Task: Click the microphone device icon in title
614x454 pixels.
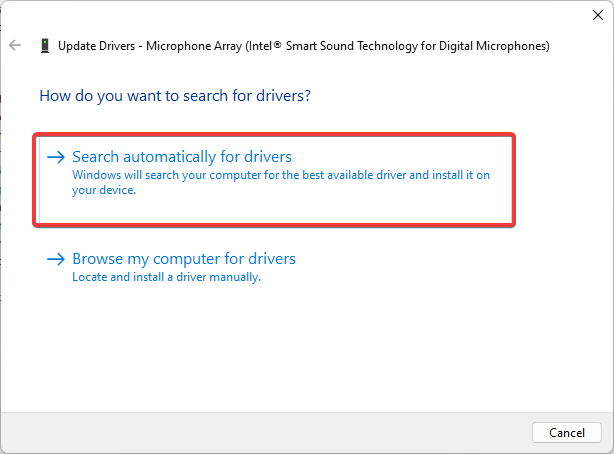Action: click(x=45, y=46)
